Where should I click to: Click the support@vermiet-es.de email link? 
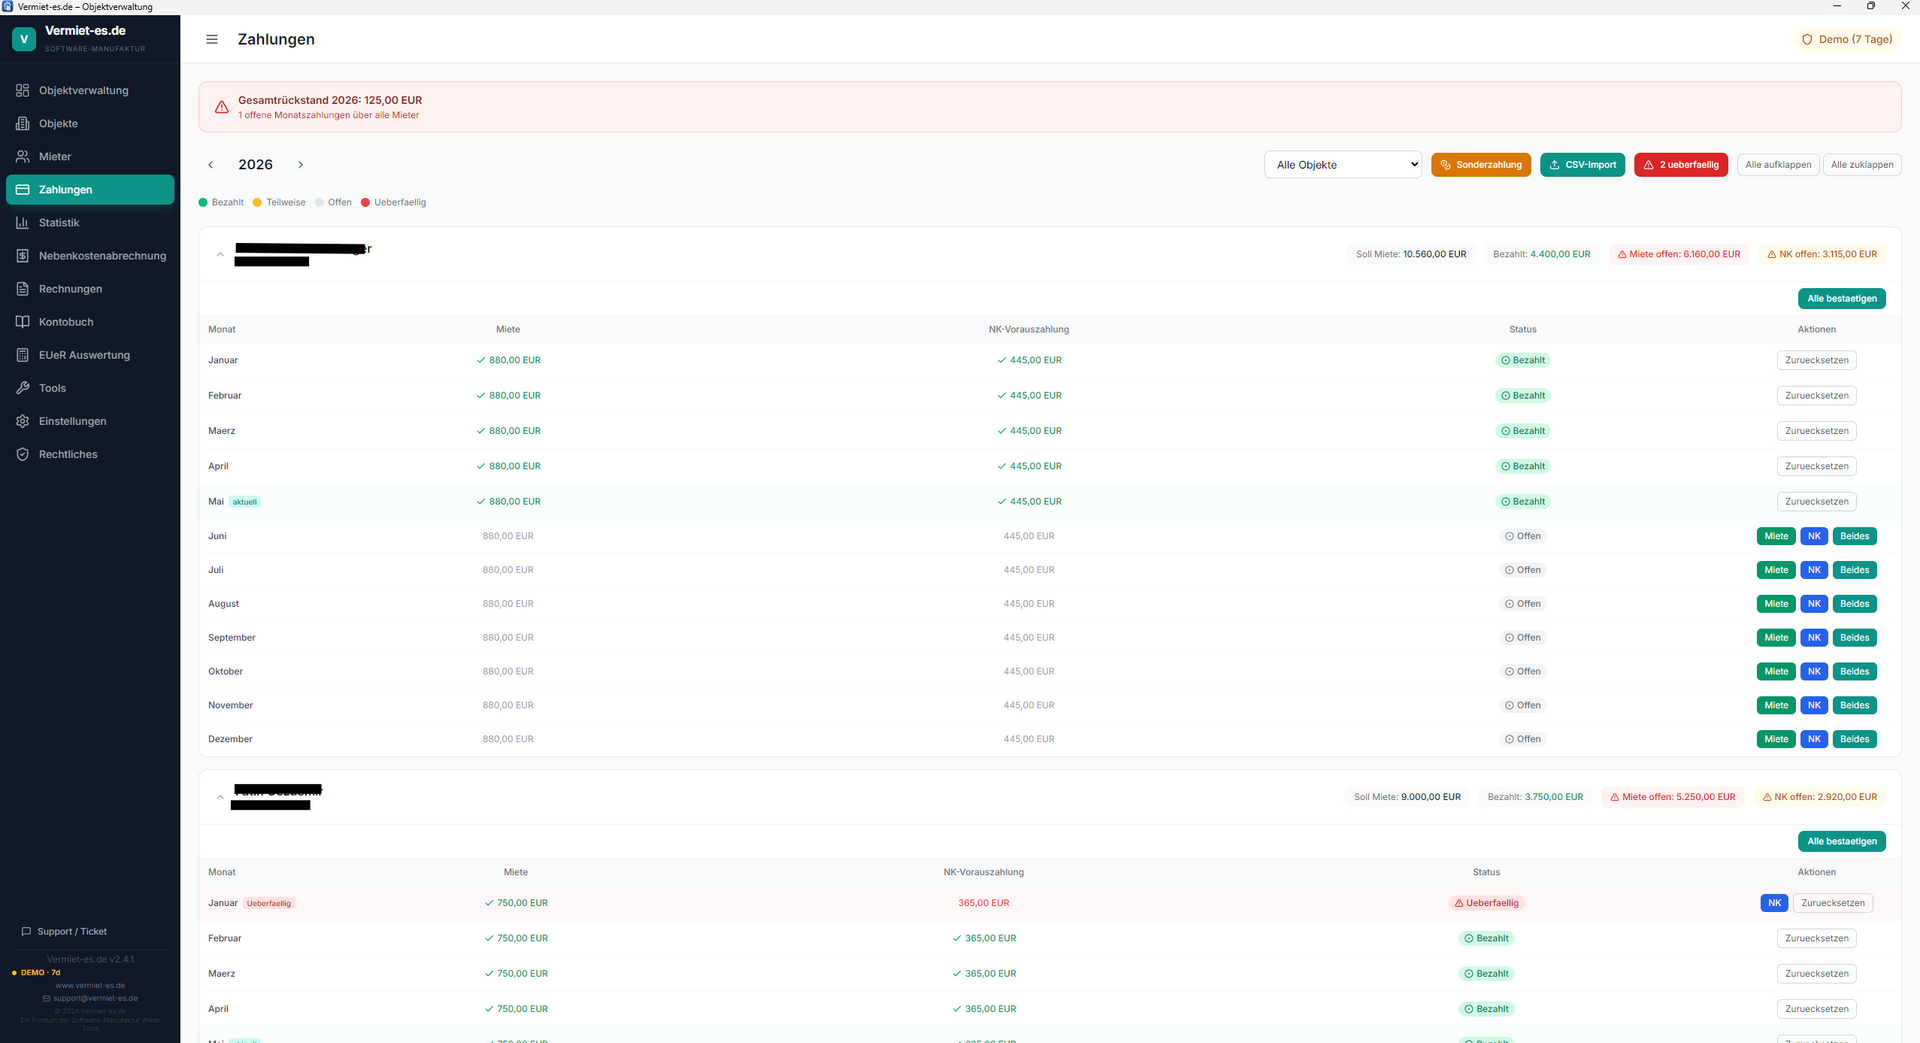point(90,999)
